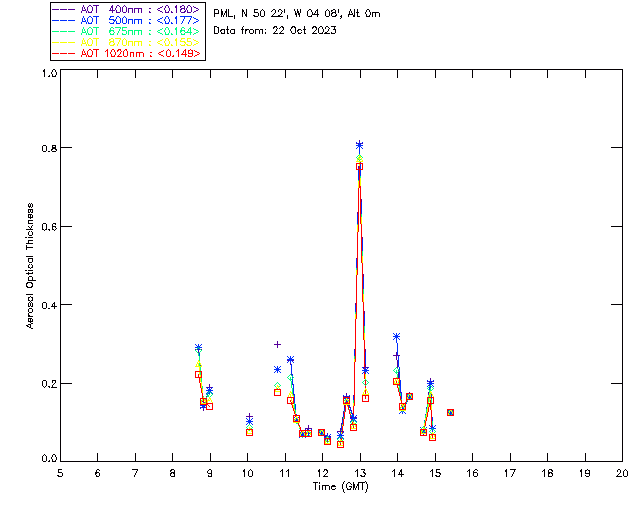Click the 0.6 y-axis tick label
The image size is (640, 512).
point(49,227)
